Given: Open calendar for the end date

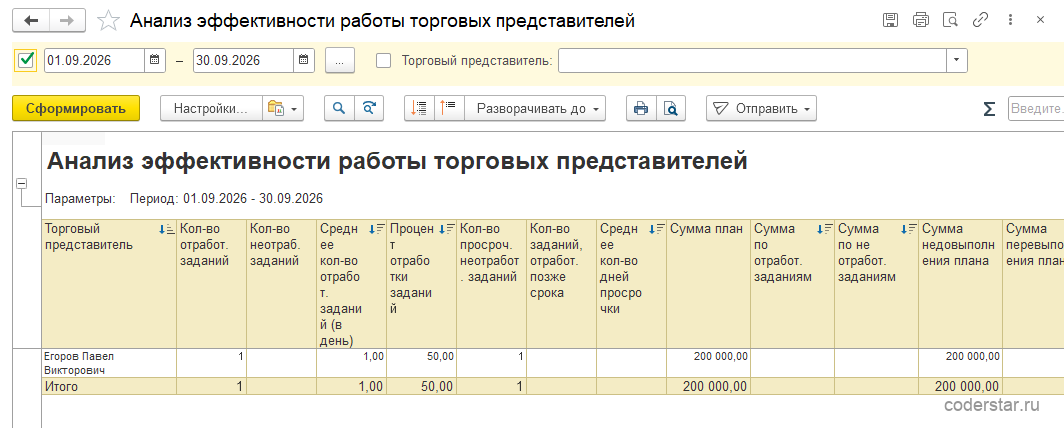Looking at the screenshot, I should tap(304, 60).
